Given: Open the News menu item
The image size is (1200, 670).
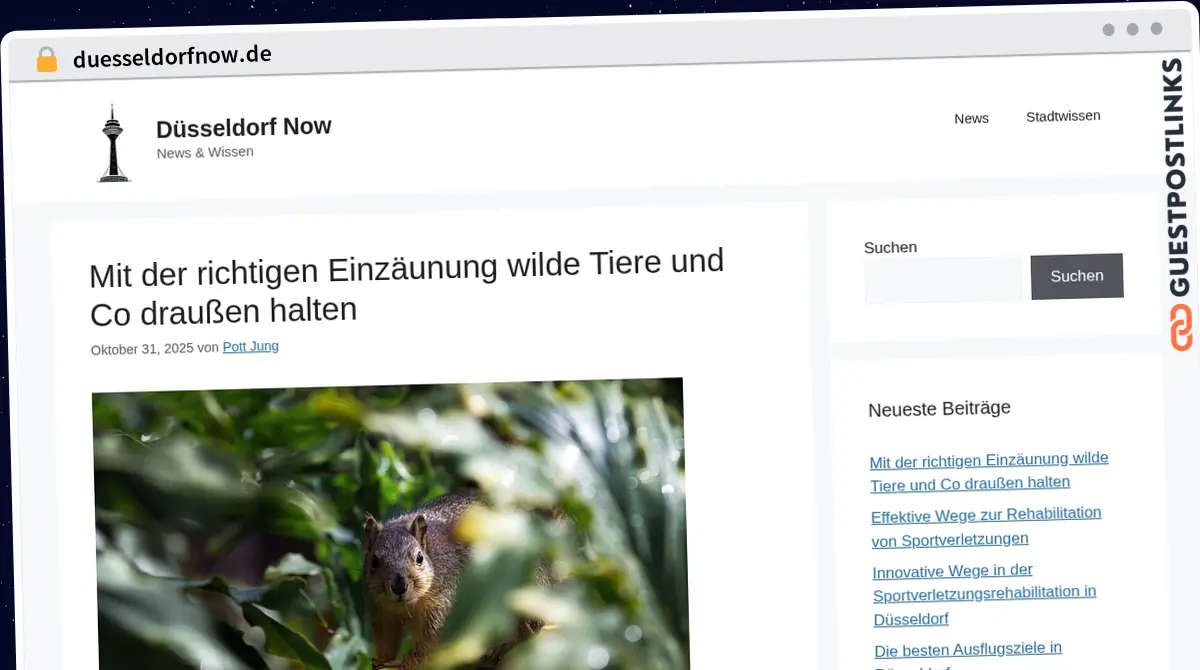Looking at the screenshot, I should [971, 117].
